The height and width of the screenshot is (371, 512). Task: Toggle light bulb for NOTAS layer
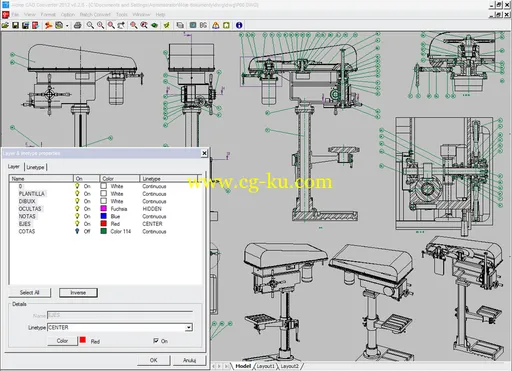77,216
